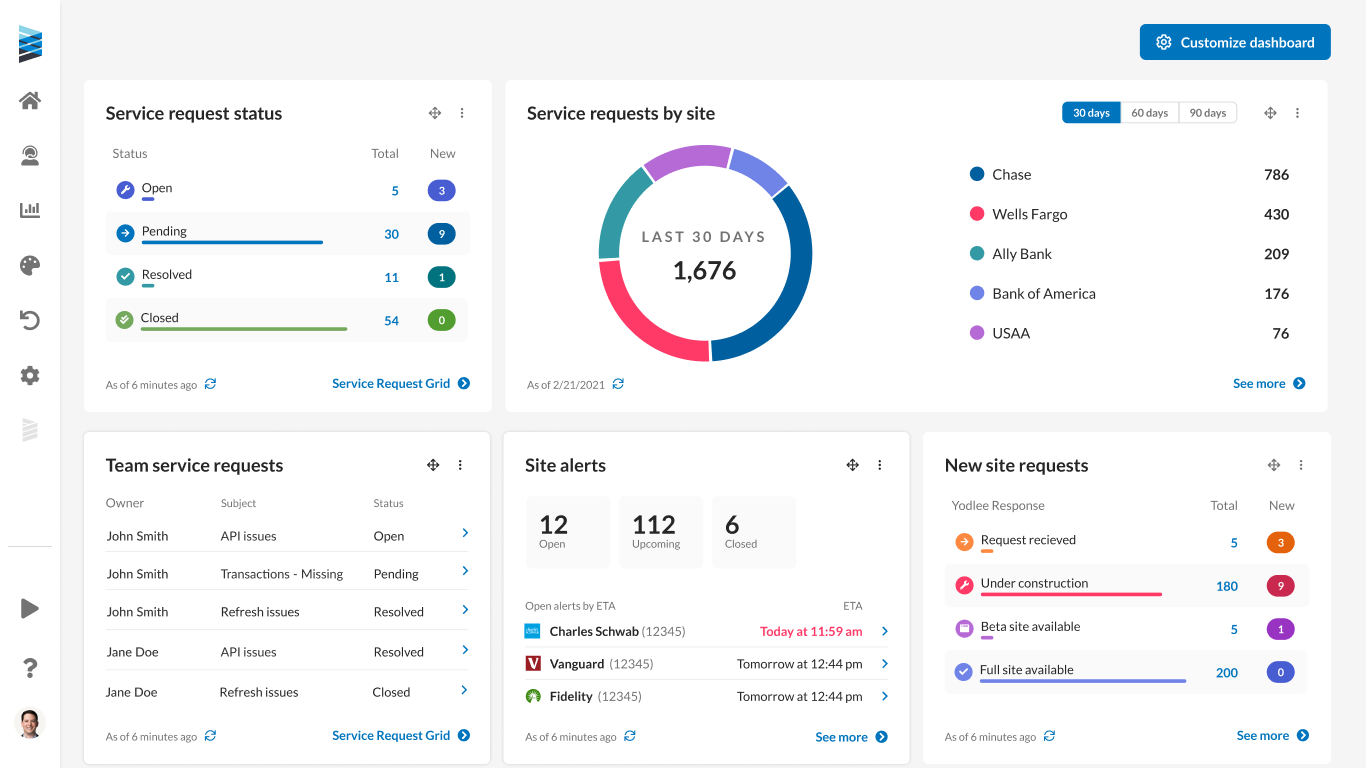Click the play triangle icon in sidebar
This screenshot has width=1366, height=768.
[30, 608]
